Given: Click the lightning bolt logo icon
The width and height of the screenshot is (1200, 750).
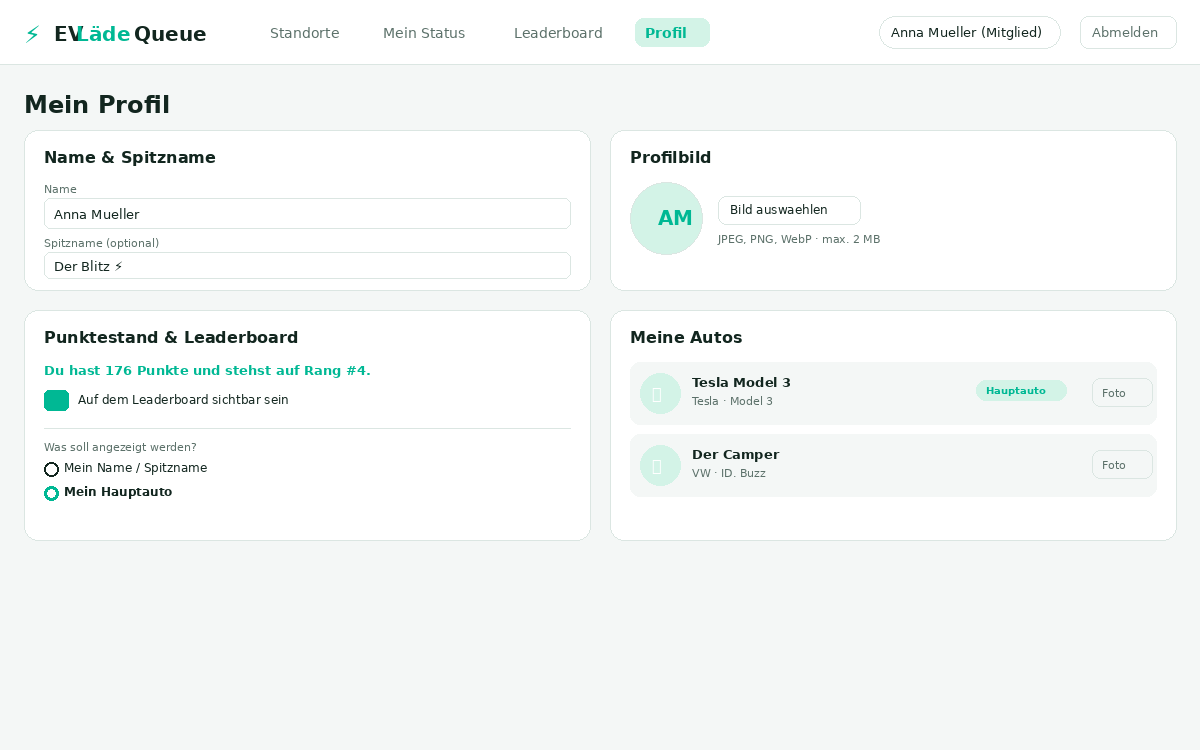Looking at the screenshot, I should pos(32,34).
